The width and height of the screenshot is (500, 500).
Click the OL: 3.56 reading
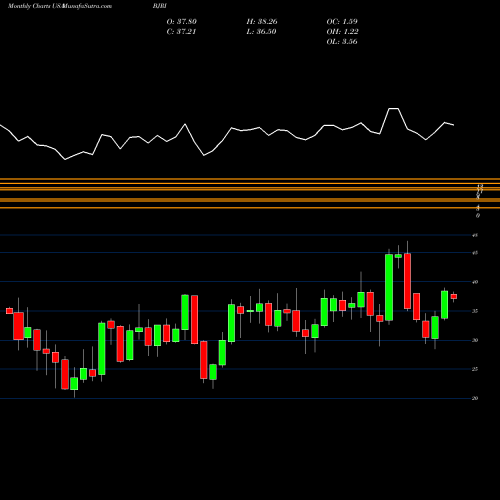pos(342,42)
